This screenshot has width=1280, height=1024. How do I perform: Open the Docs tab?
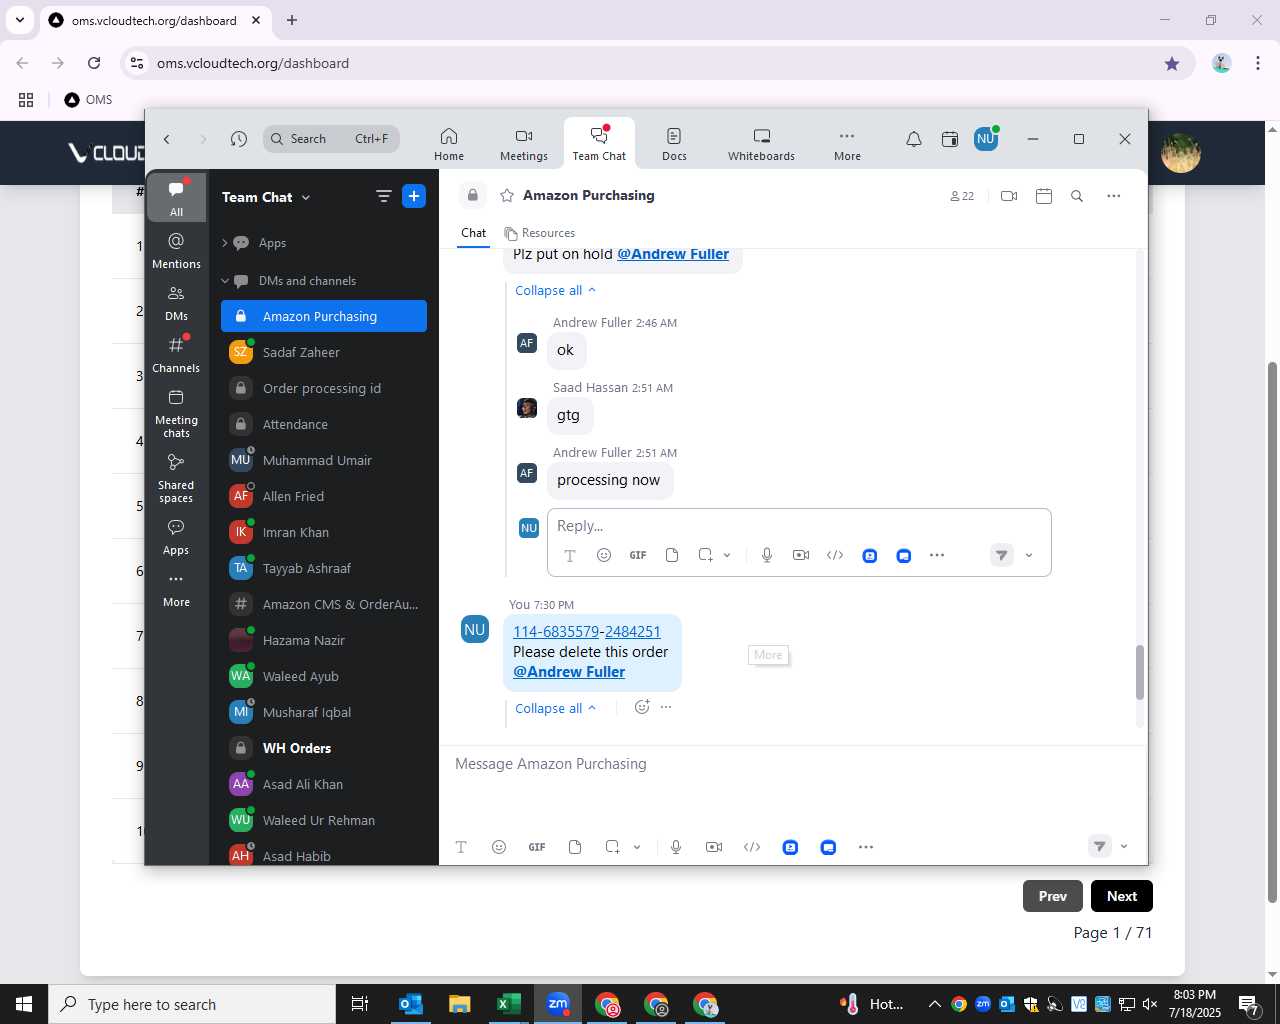(674, 144)
